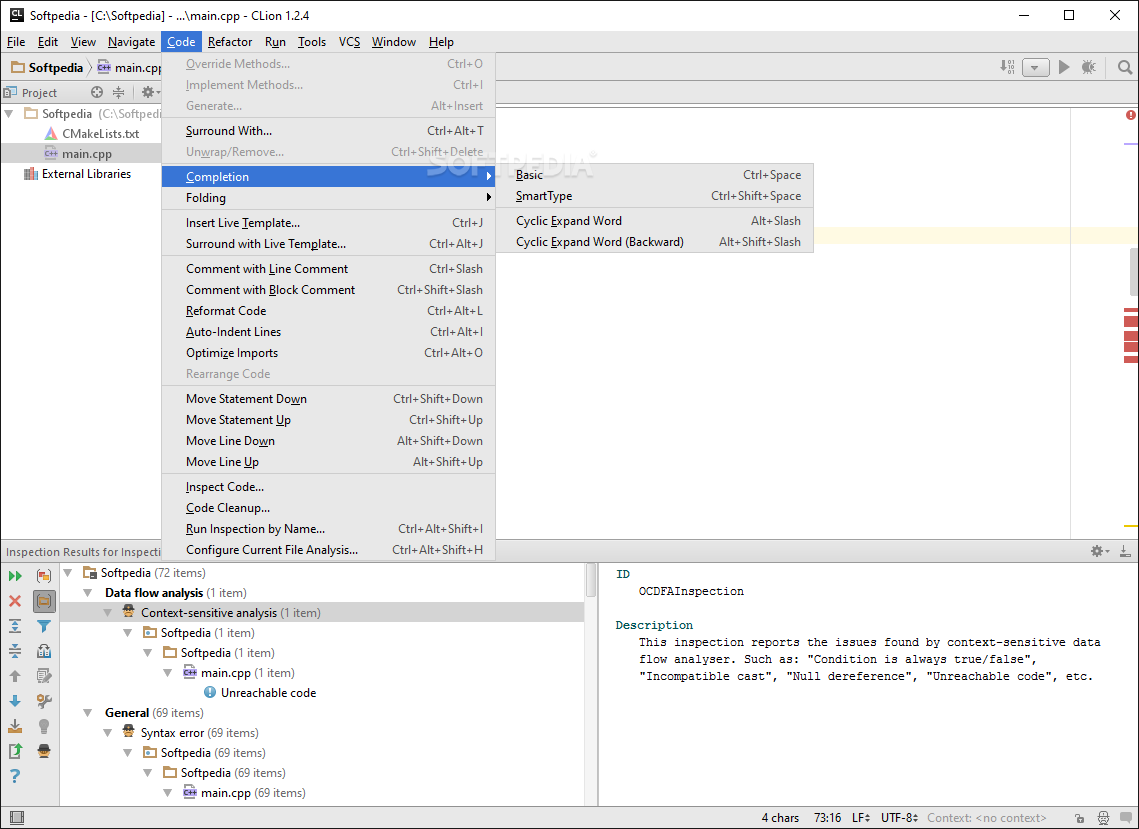Rerun inspection with green double-arrow icon
Viewport: 1139px width, 829px height.
point(15,576)
